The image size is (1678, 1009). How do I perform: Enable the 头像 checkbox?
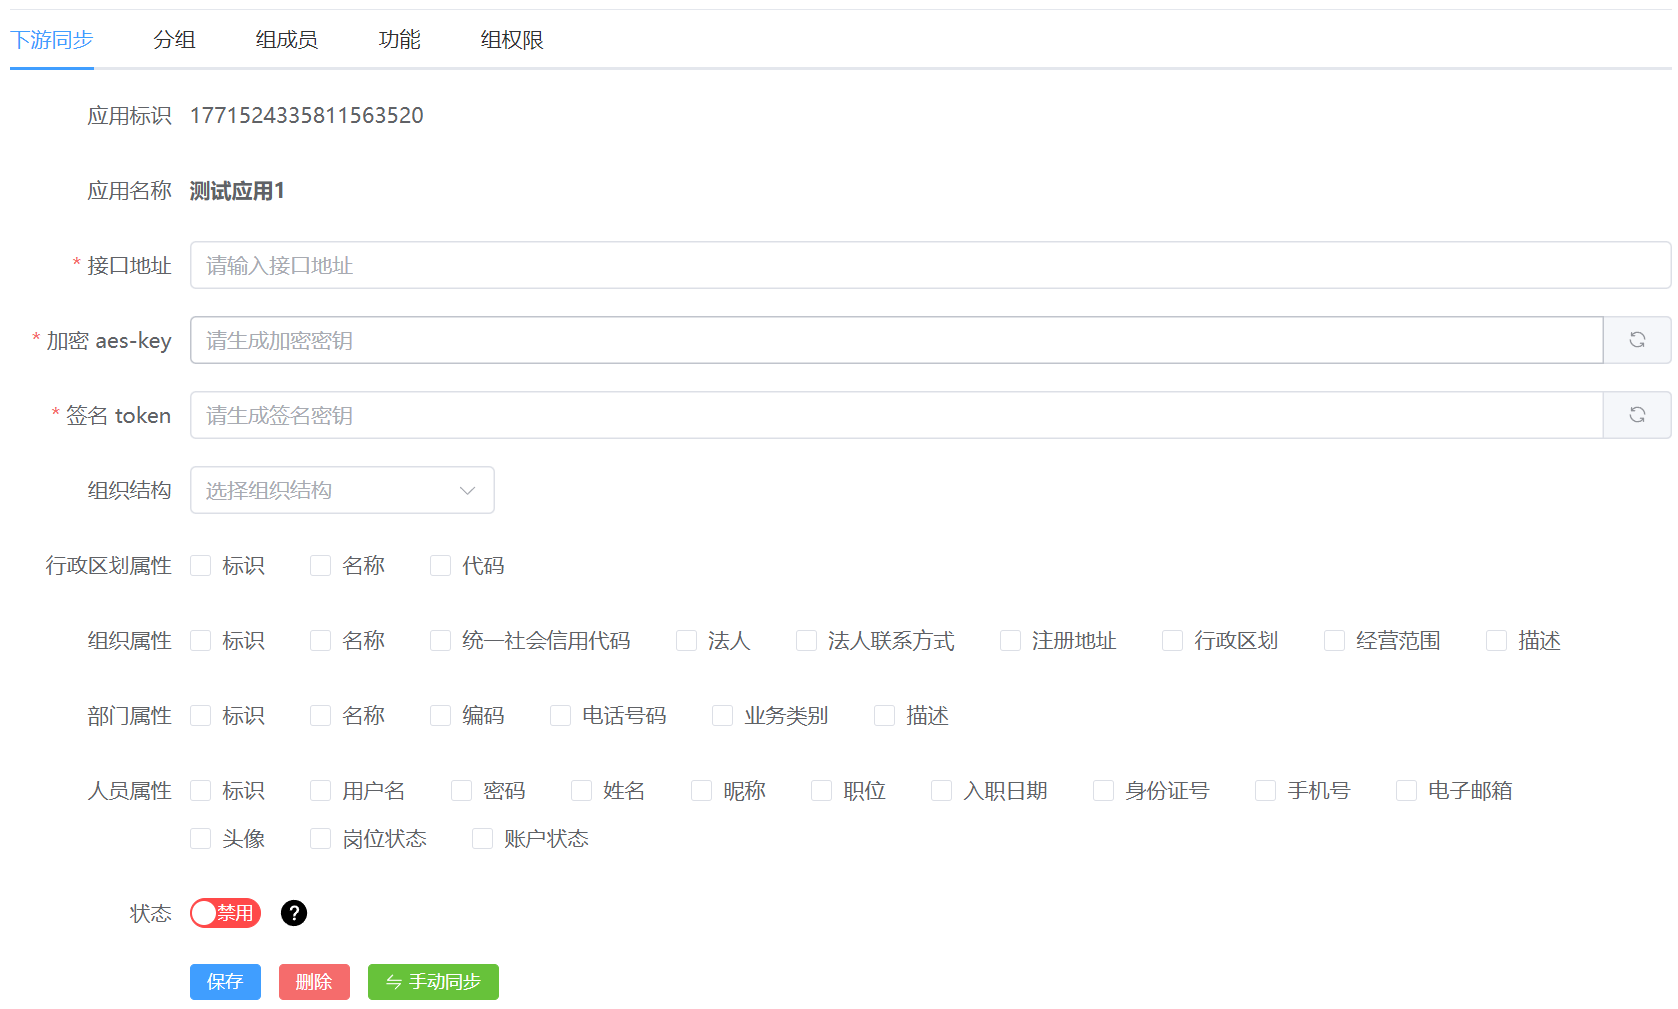[200, 838]
